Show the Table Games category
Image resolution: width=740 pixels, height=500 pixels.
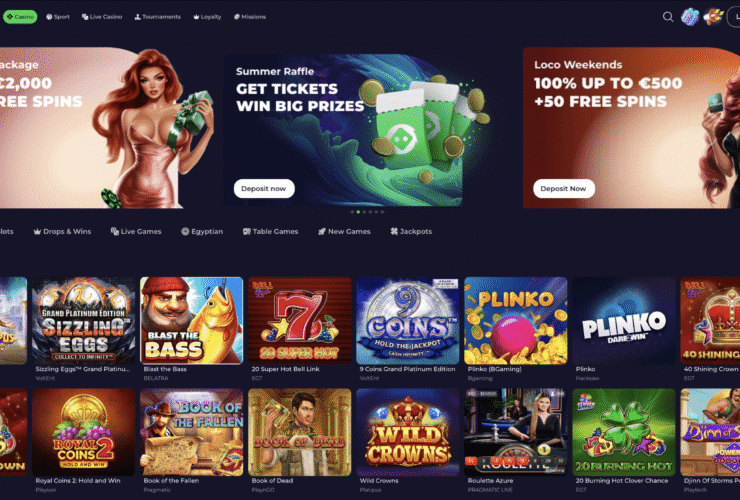tap(270, 231)
